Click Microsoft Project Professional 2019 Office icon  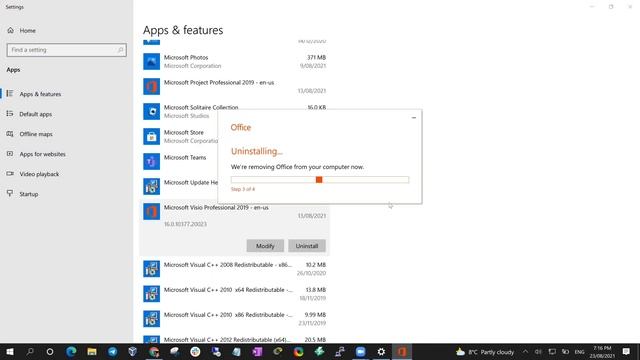click(x=151, y=87)
